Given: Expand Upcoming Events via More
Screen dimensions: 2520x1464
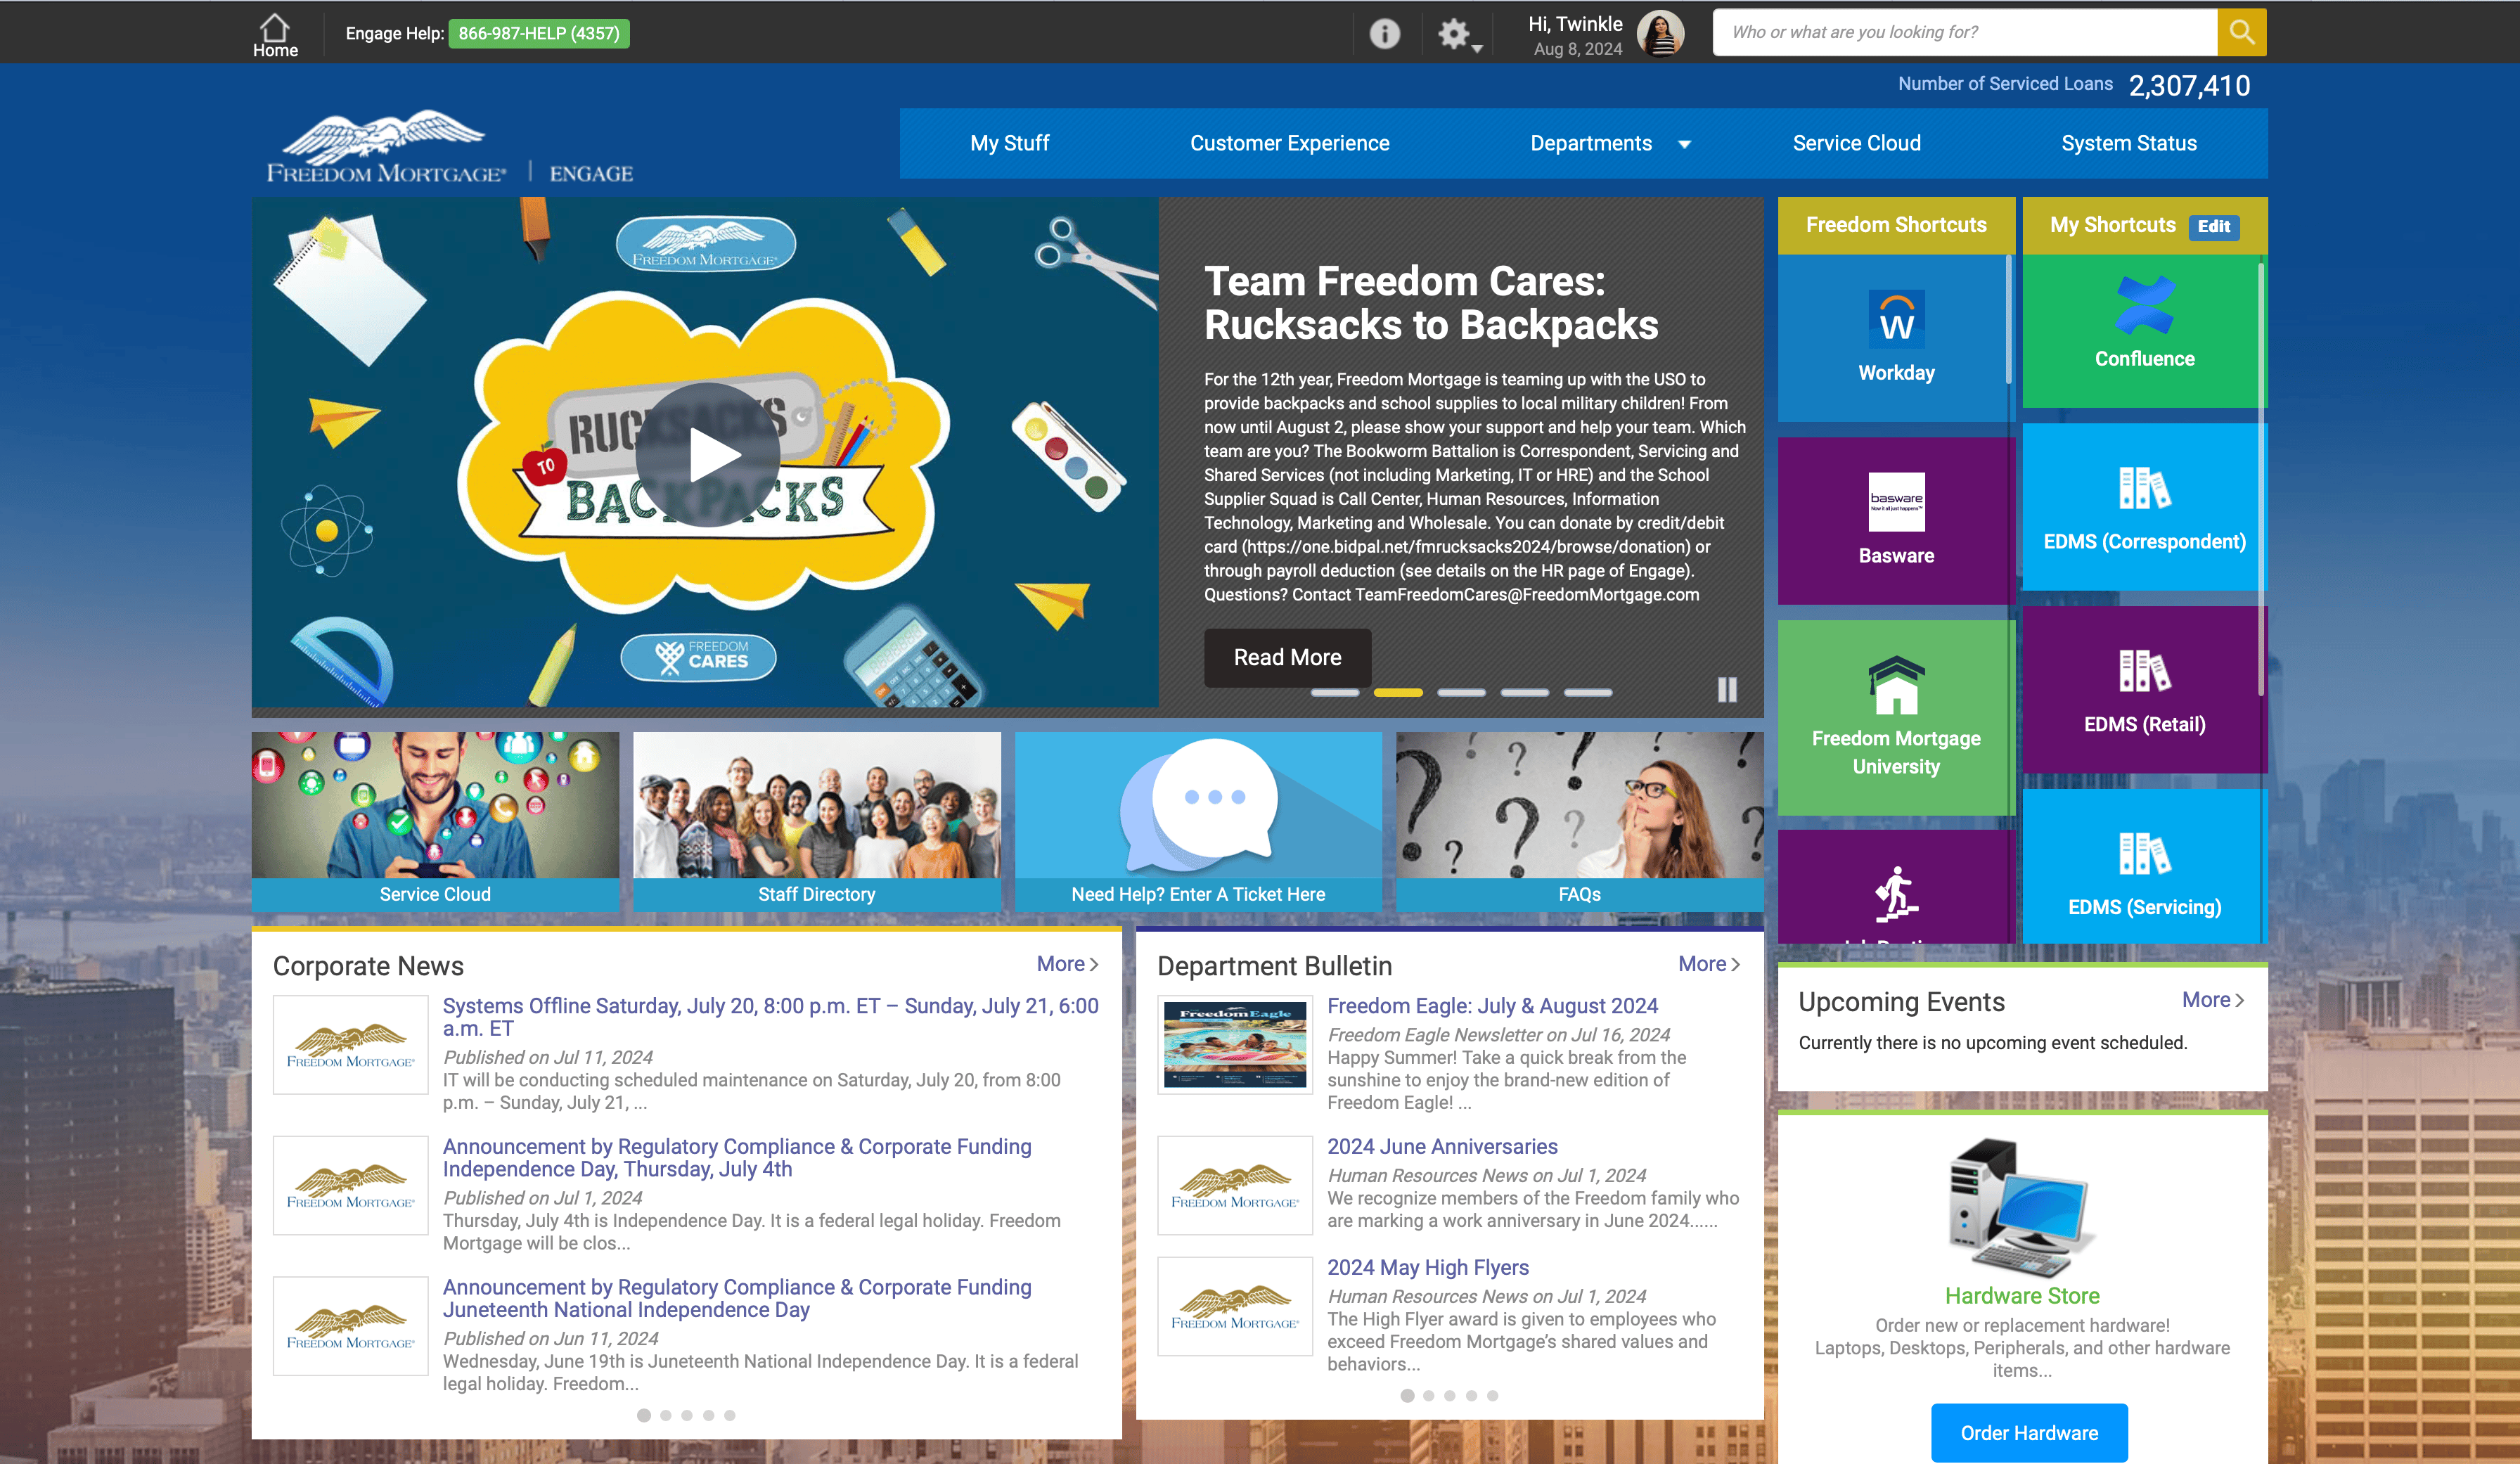Looking at the screenshot, I should click(x=2212, y=1000).
